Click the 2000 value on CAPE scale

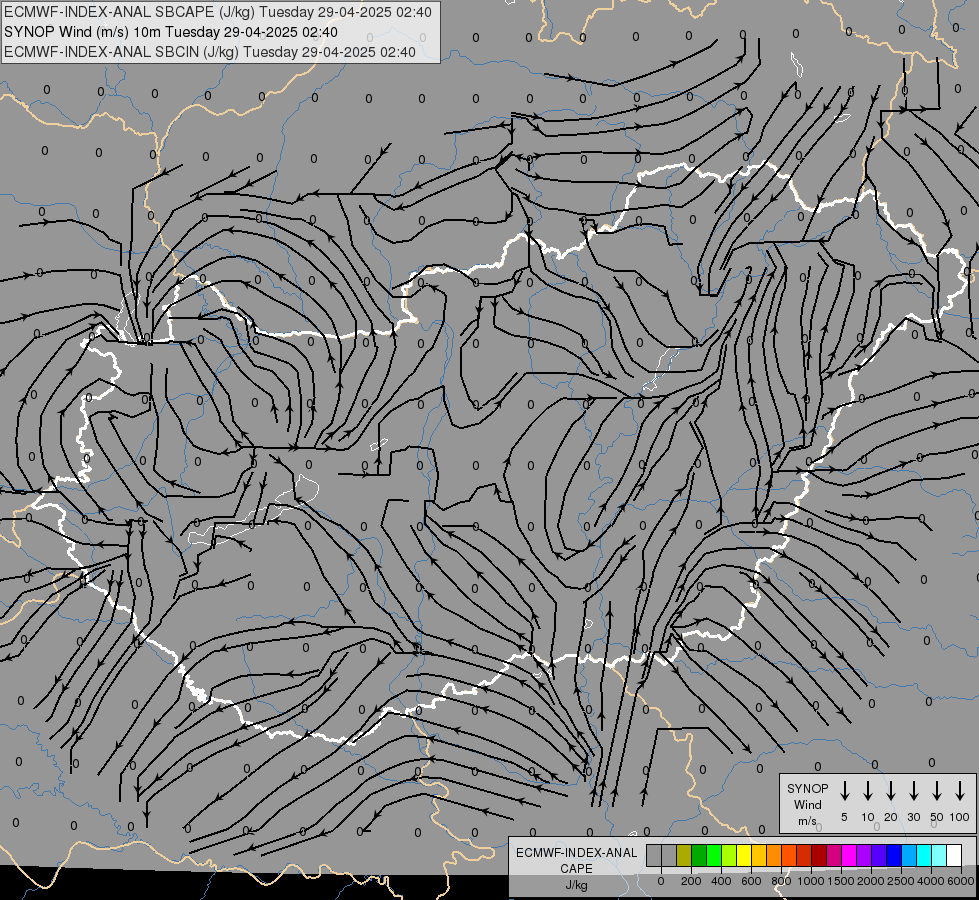(x=871, y=881)
